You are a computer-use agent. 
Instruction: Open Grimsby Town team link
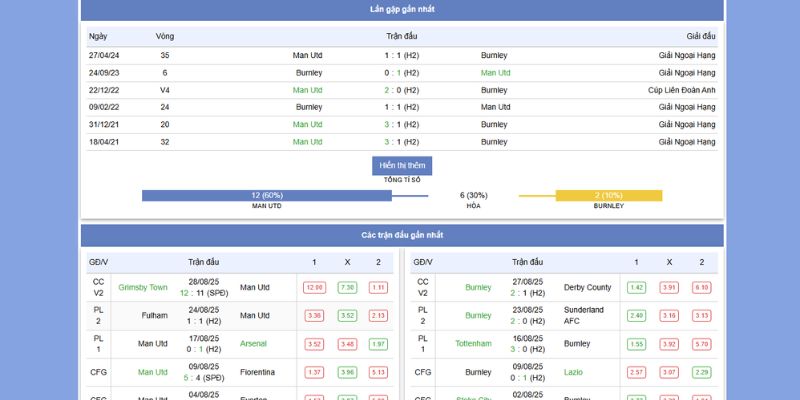pos(143,288)
